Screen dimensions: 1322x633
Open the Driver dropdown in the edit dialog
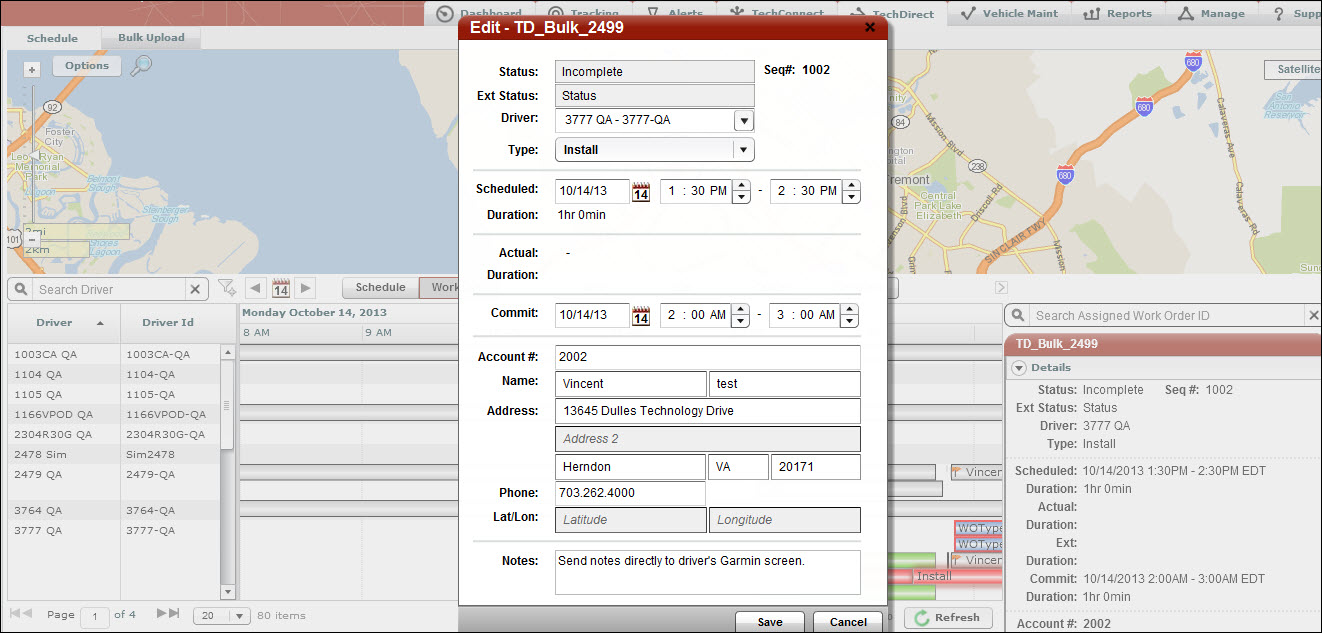coord(743,119)
